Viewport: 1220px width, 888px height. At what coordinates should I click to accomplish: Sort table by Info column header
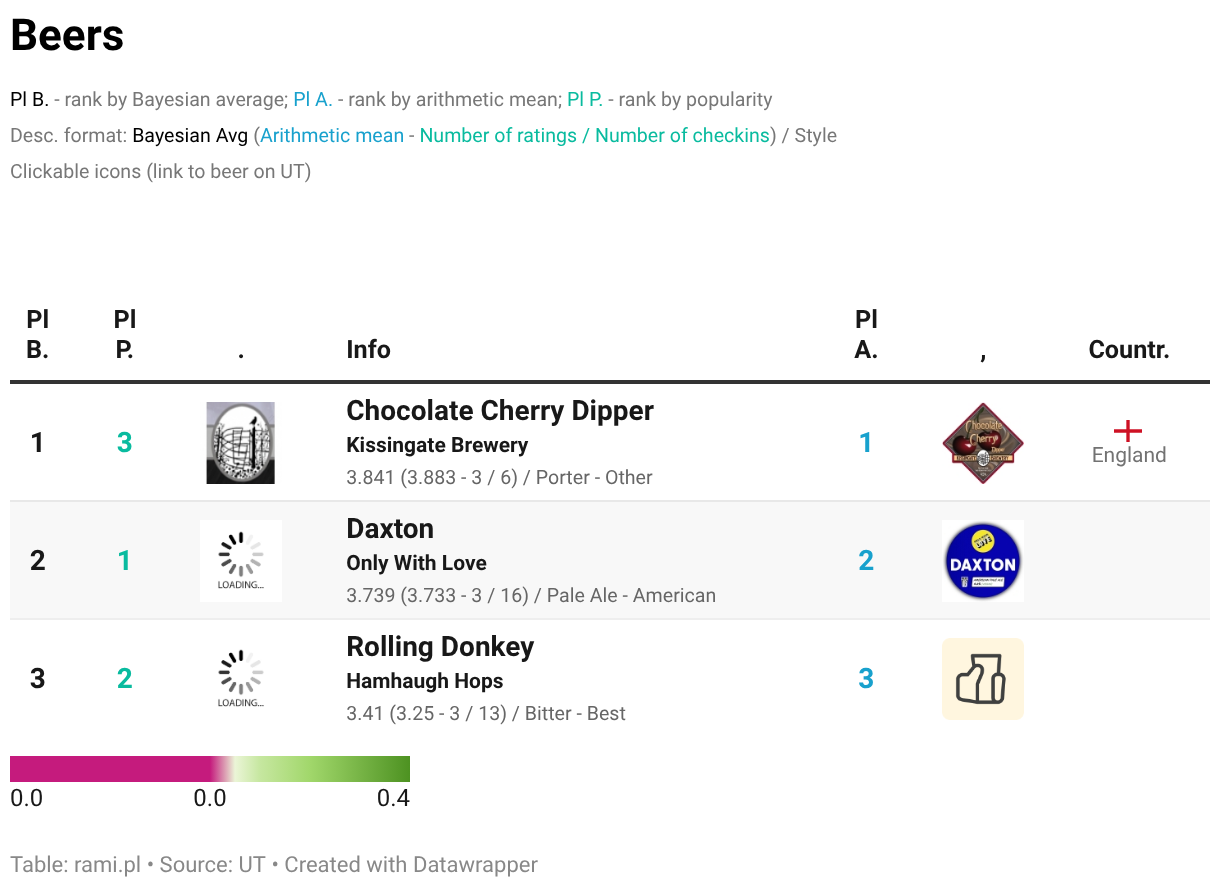(368, 349)
